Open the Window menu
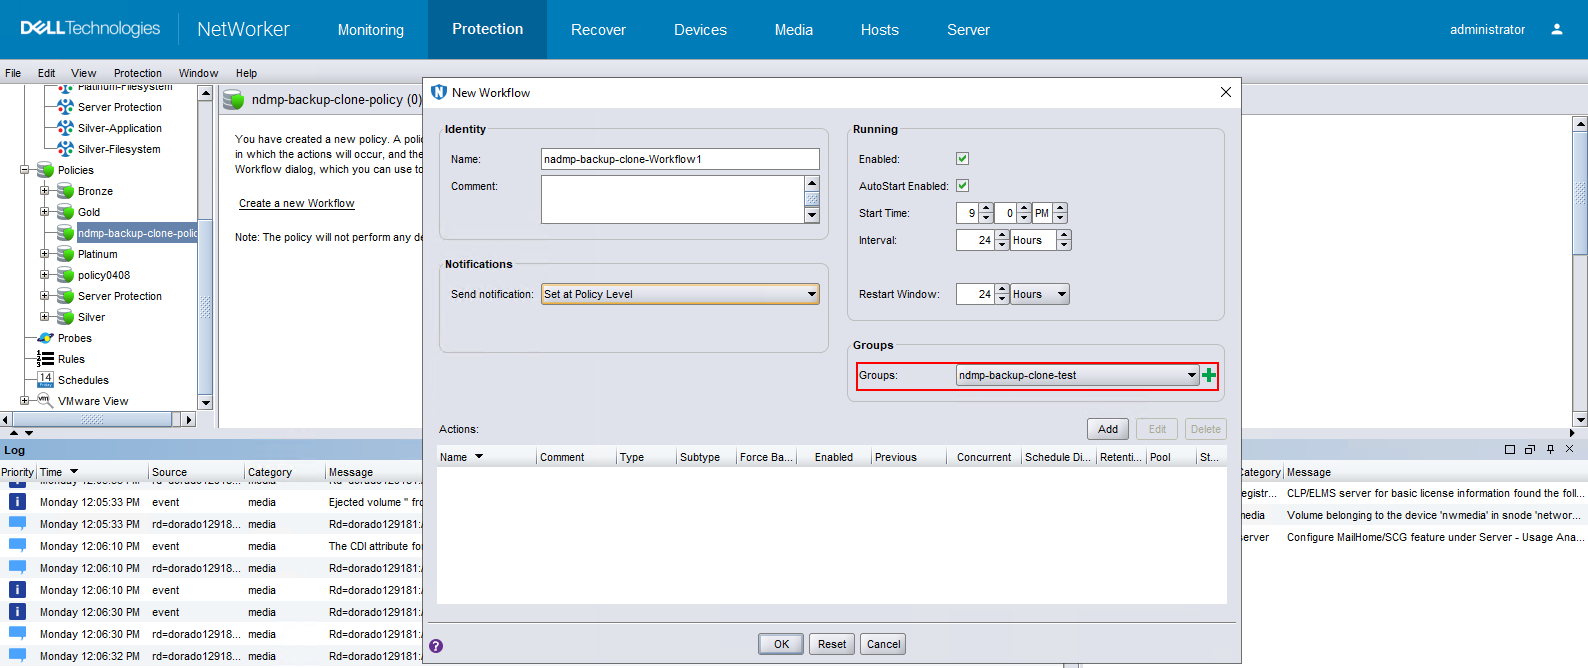This screenshot has height=668, width=1588. click(198, 73)
